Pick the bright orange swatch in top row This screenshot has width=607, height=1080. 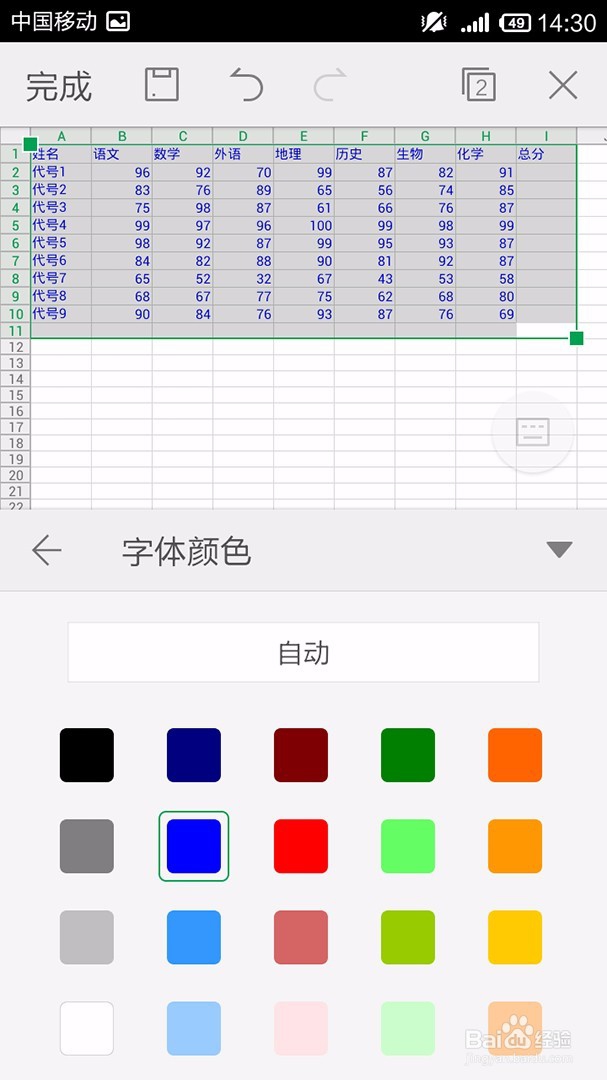pyautogui.click(x=515, y=755)
